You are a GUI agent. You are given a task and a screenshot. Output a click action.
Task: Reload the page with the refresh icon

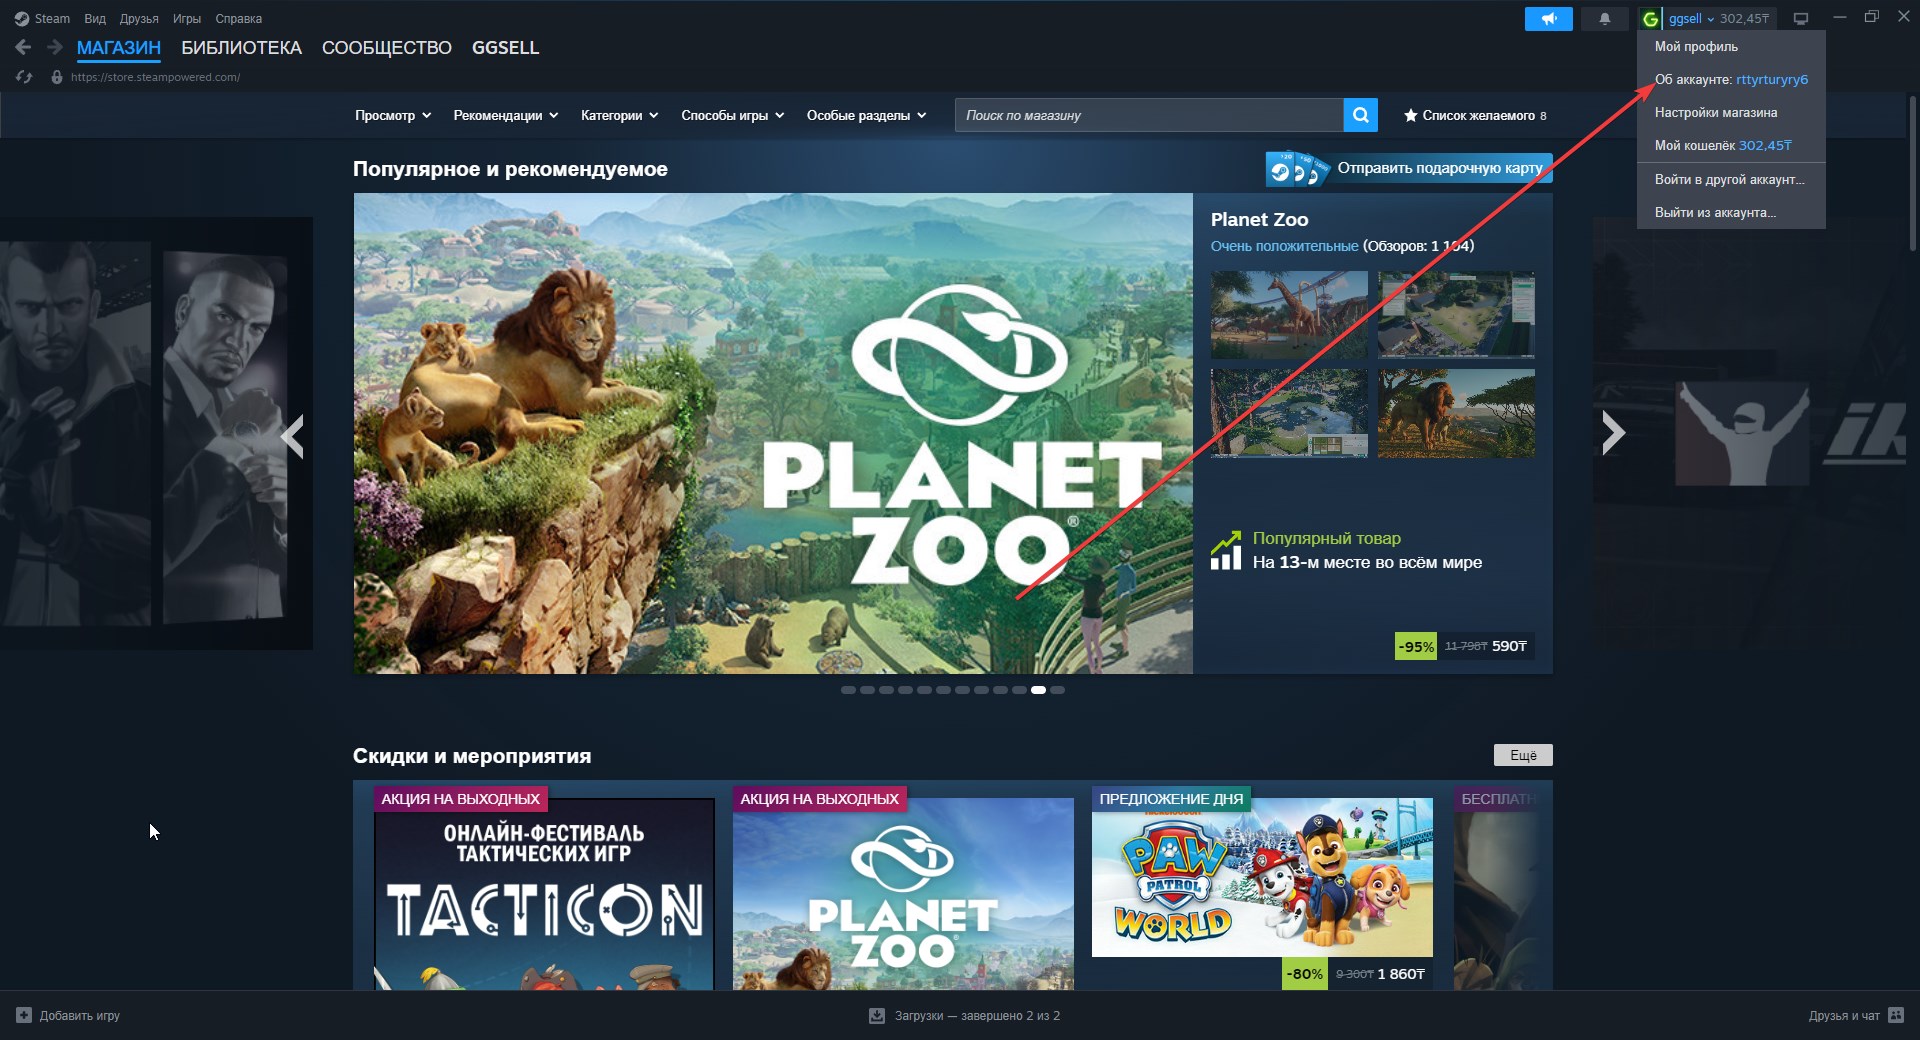point(25,77)
